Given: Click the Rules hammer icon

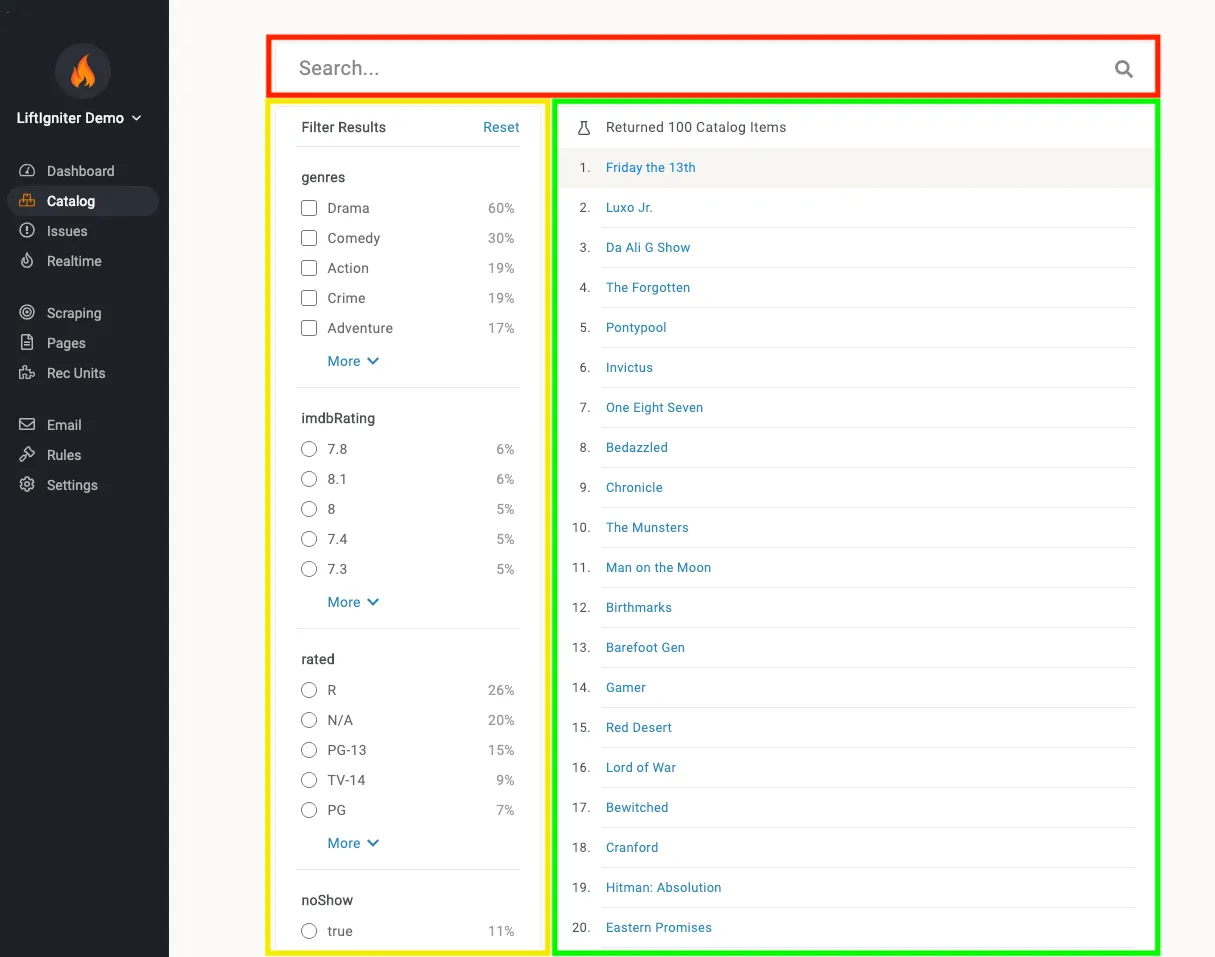Looking at the screenshot, I should pyautogui.click(x=27, y=455).
